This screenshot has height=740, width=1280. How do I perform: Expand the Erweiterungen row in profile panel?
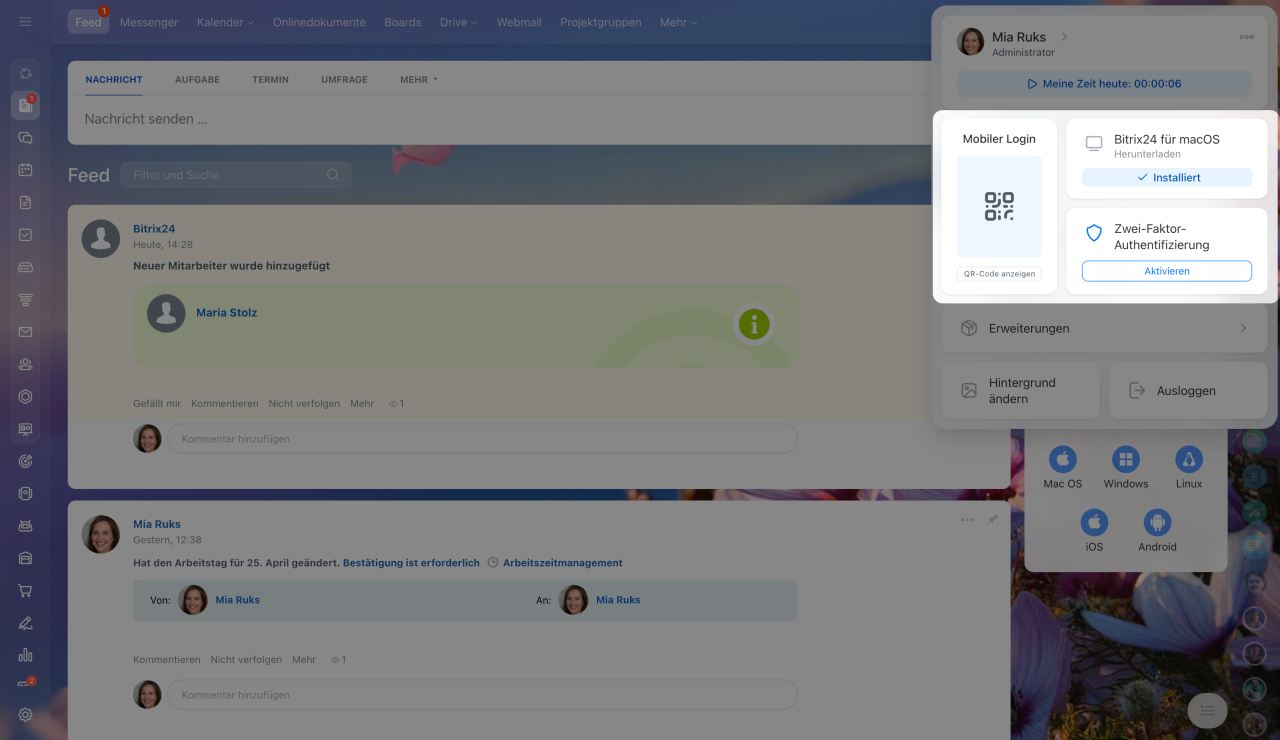(x=1104, y=328)
